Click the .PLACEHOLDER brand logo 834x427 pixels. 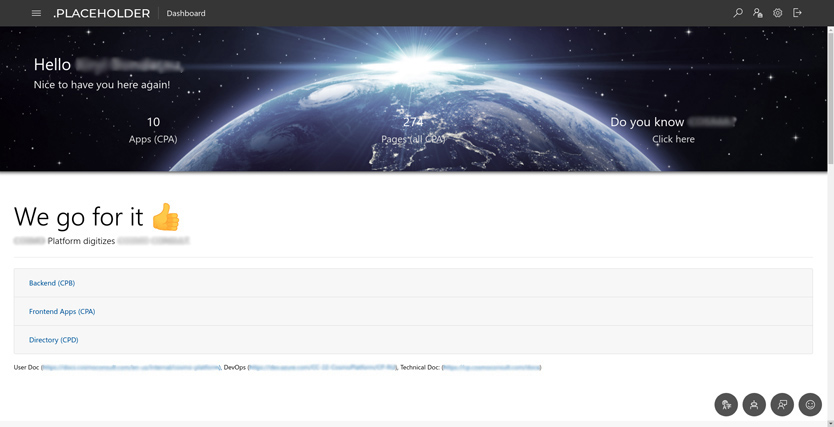(101, 14)
